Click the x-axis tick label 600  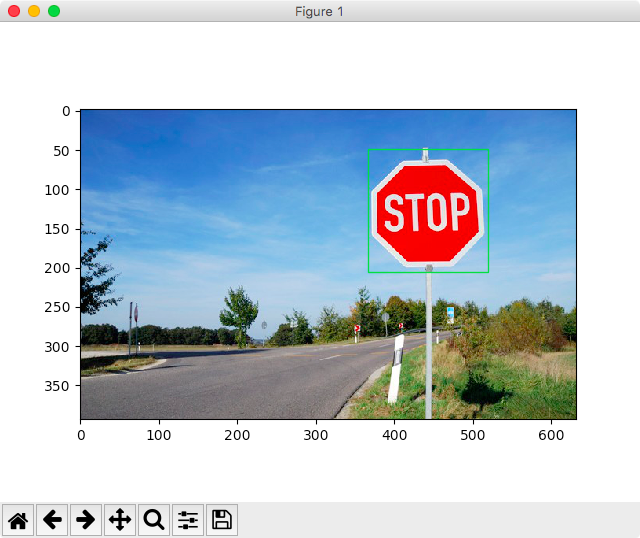click(551, 435)
